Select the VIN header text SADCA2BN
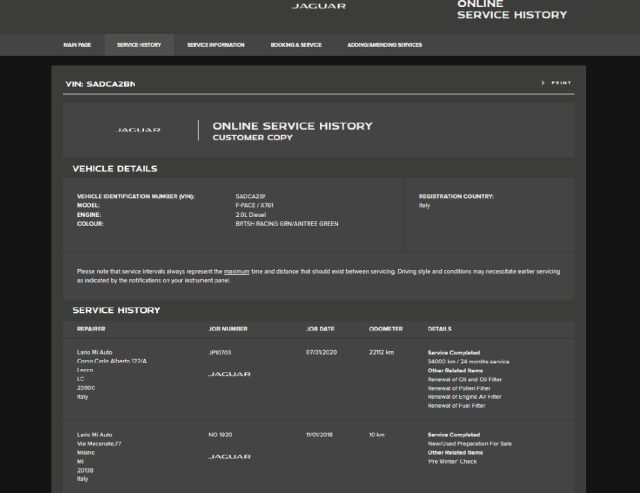This screenshot has width=640, height=493. (111, 84)
